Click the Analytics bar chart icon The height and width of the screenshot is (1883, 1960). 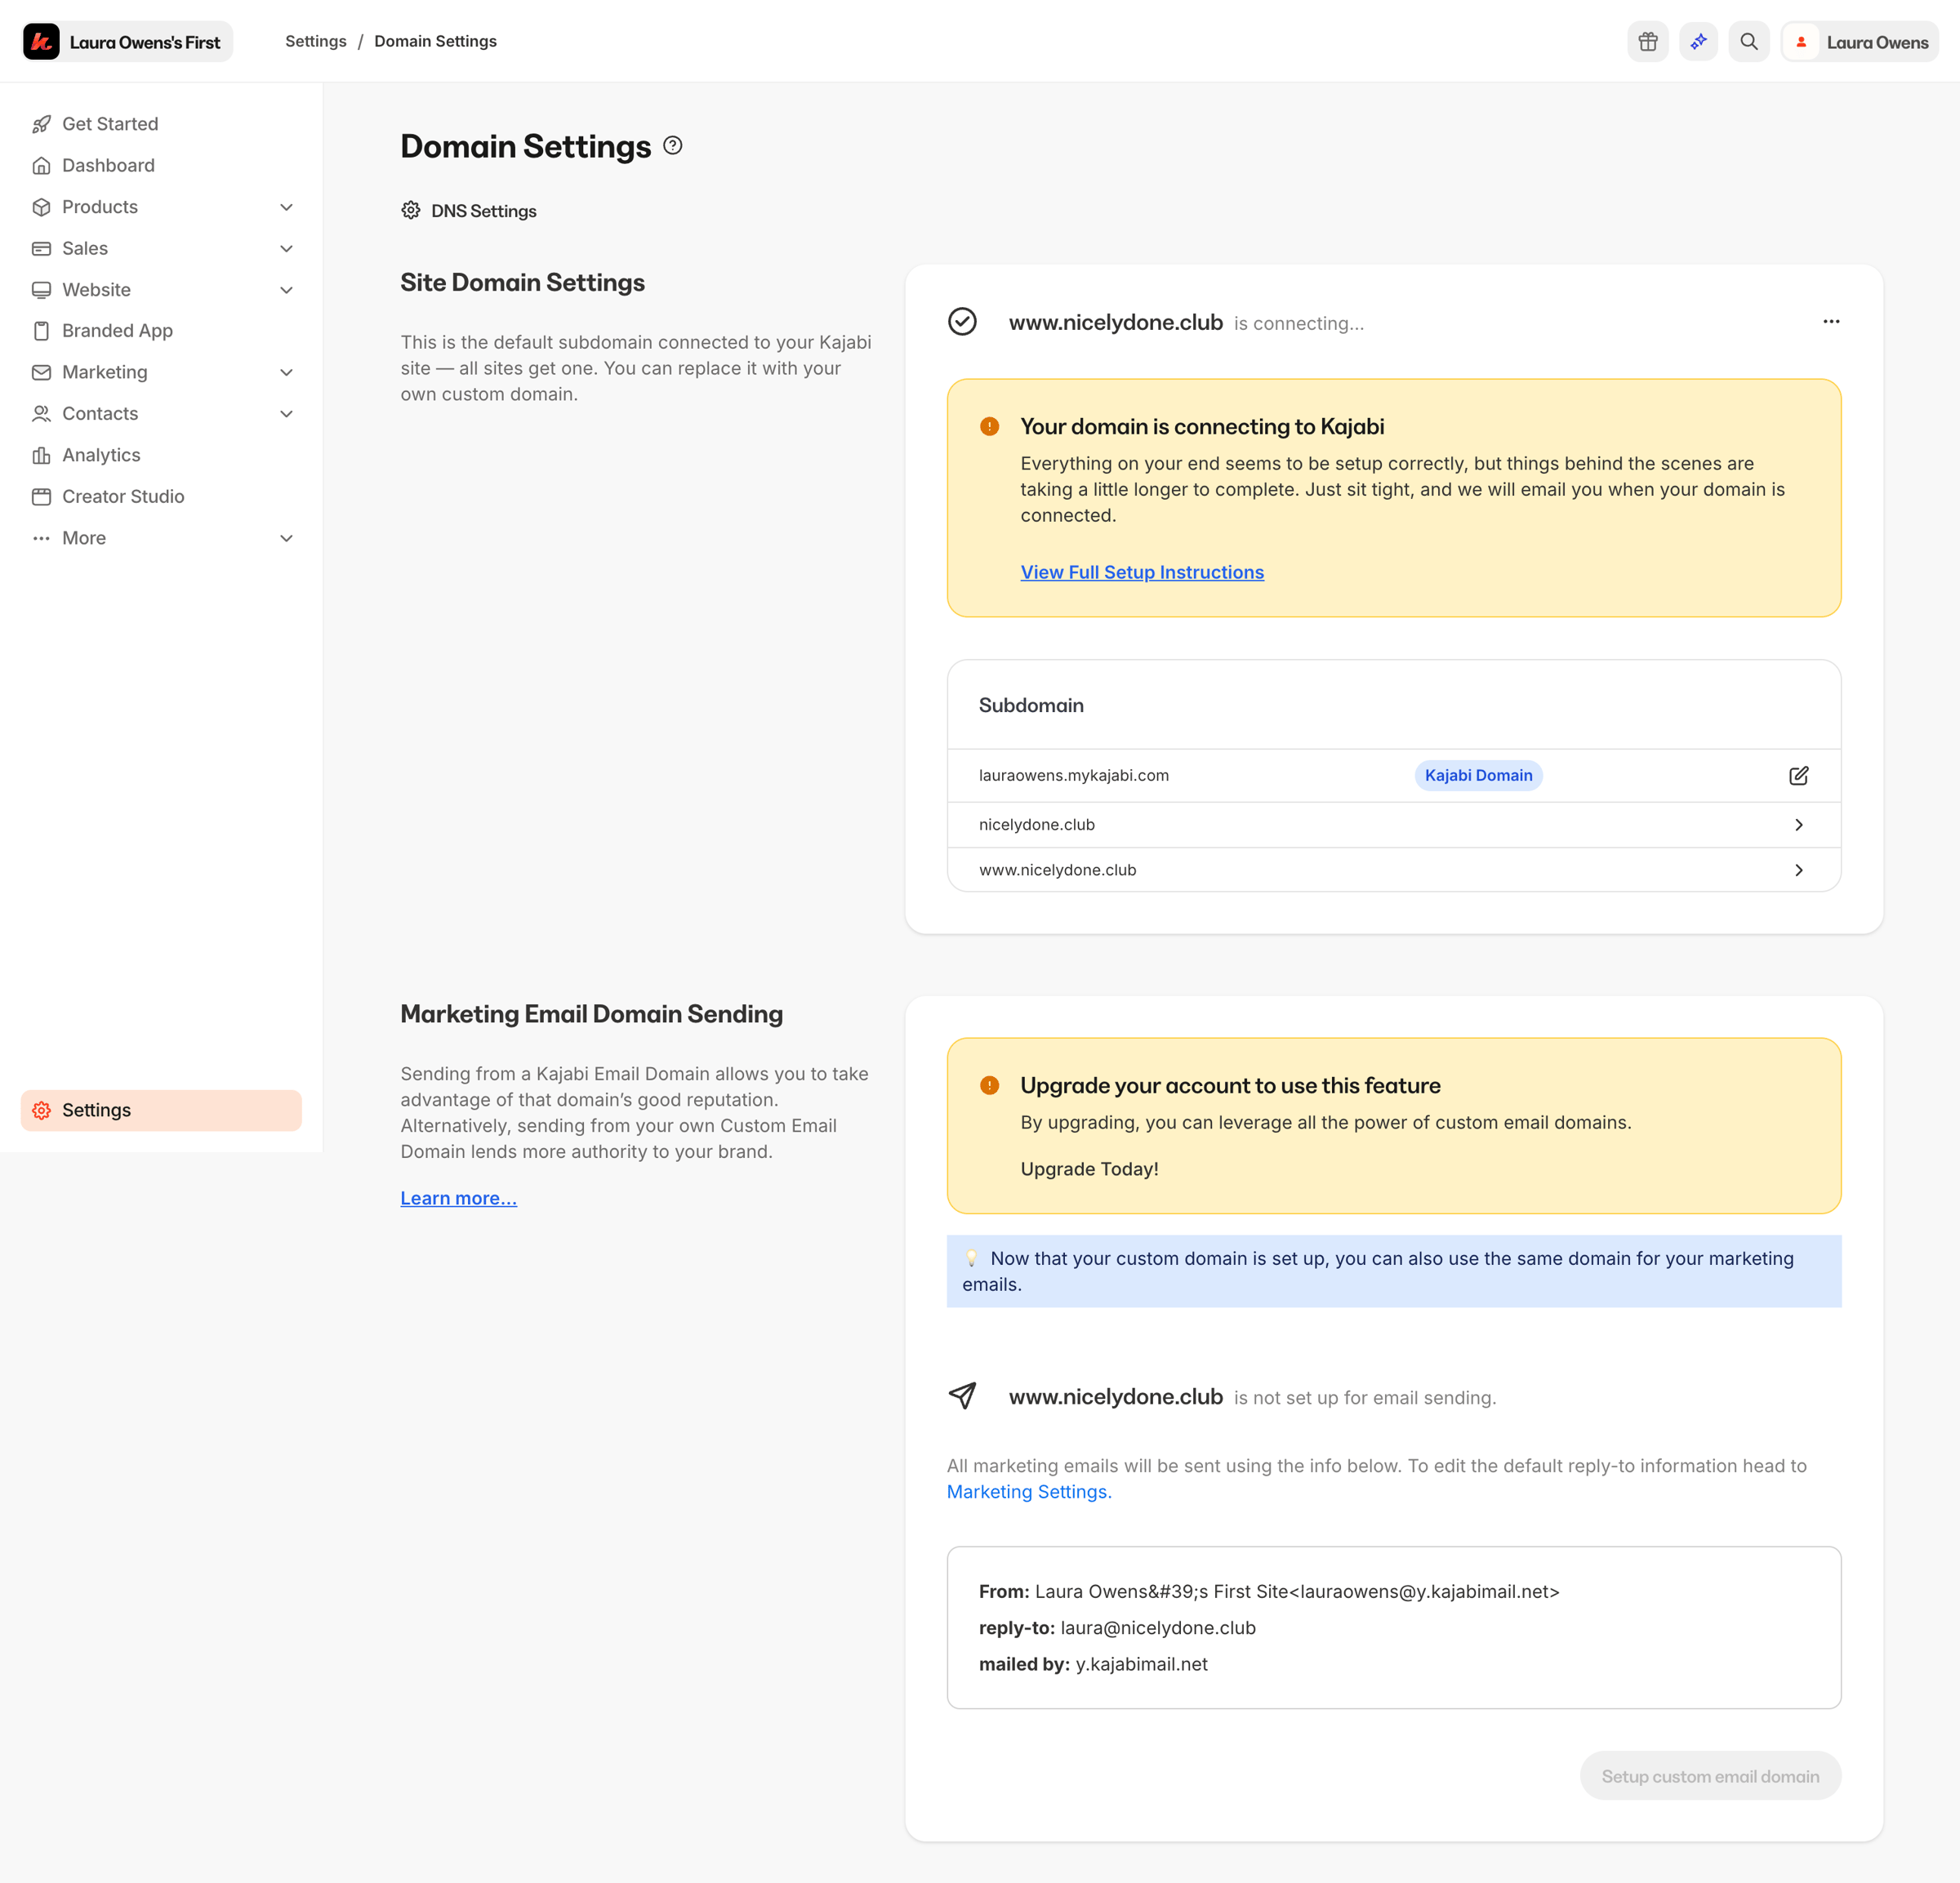coord(41,455)
